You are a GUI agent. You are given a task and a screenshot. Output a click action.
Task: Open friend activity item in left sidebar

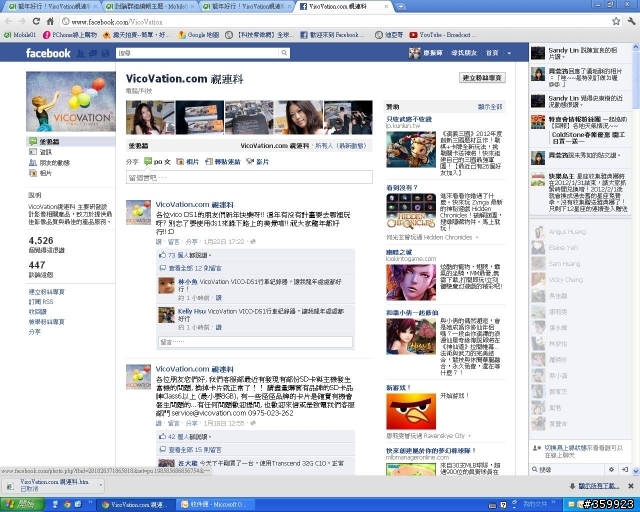point(50,163)
